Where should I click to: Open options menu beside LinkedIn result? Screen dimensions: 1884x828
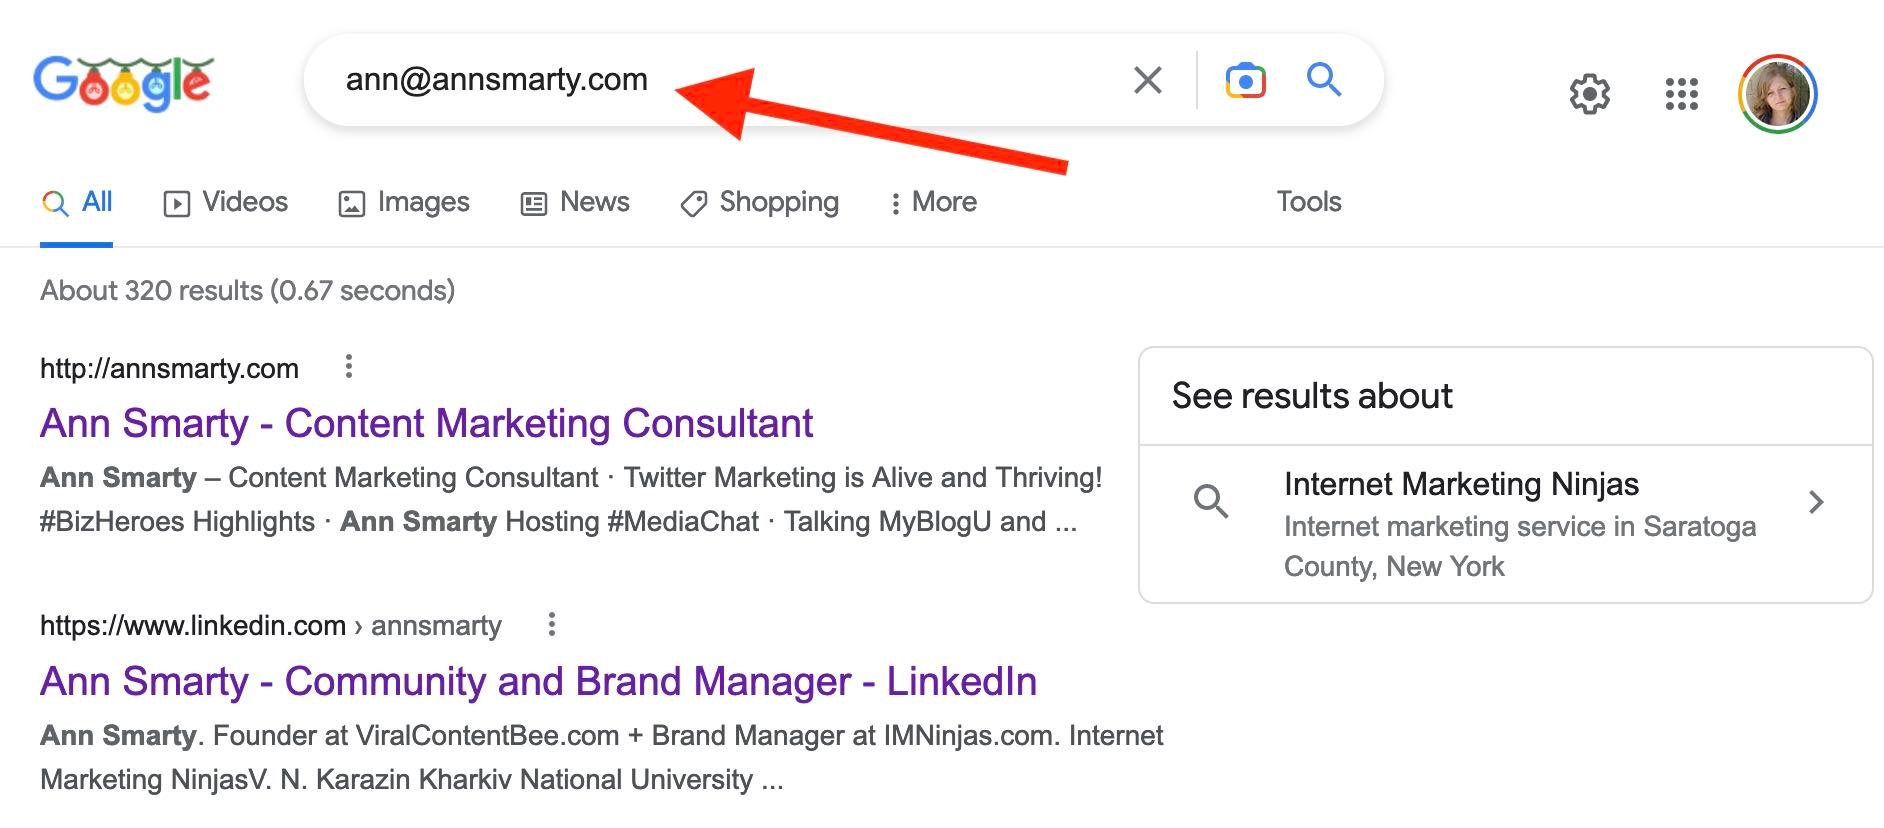551,625
